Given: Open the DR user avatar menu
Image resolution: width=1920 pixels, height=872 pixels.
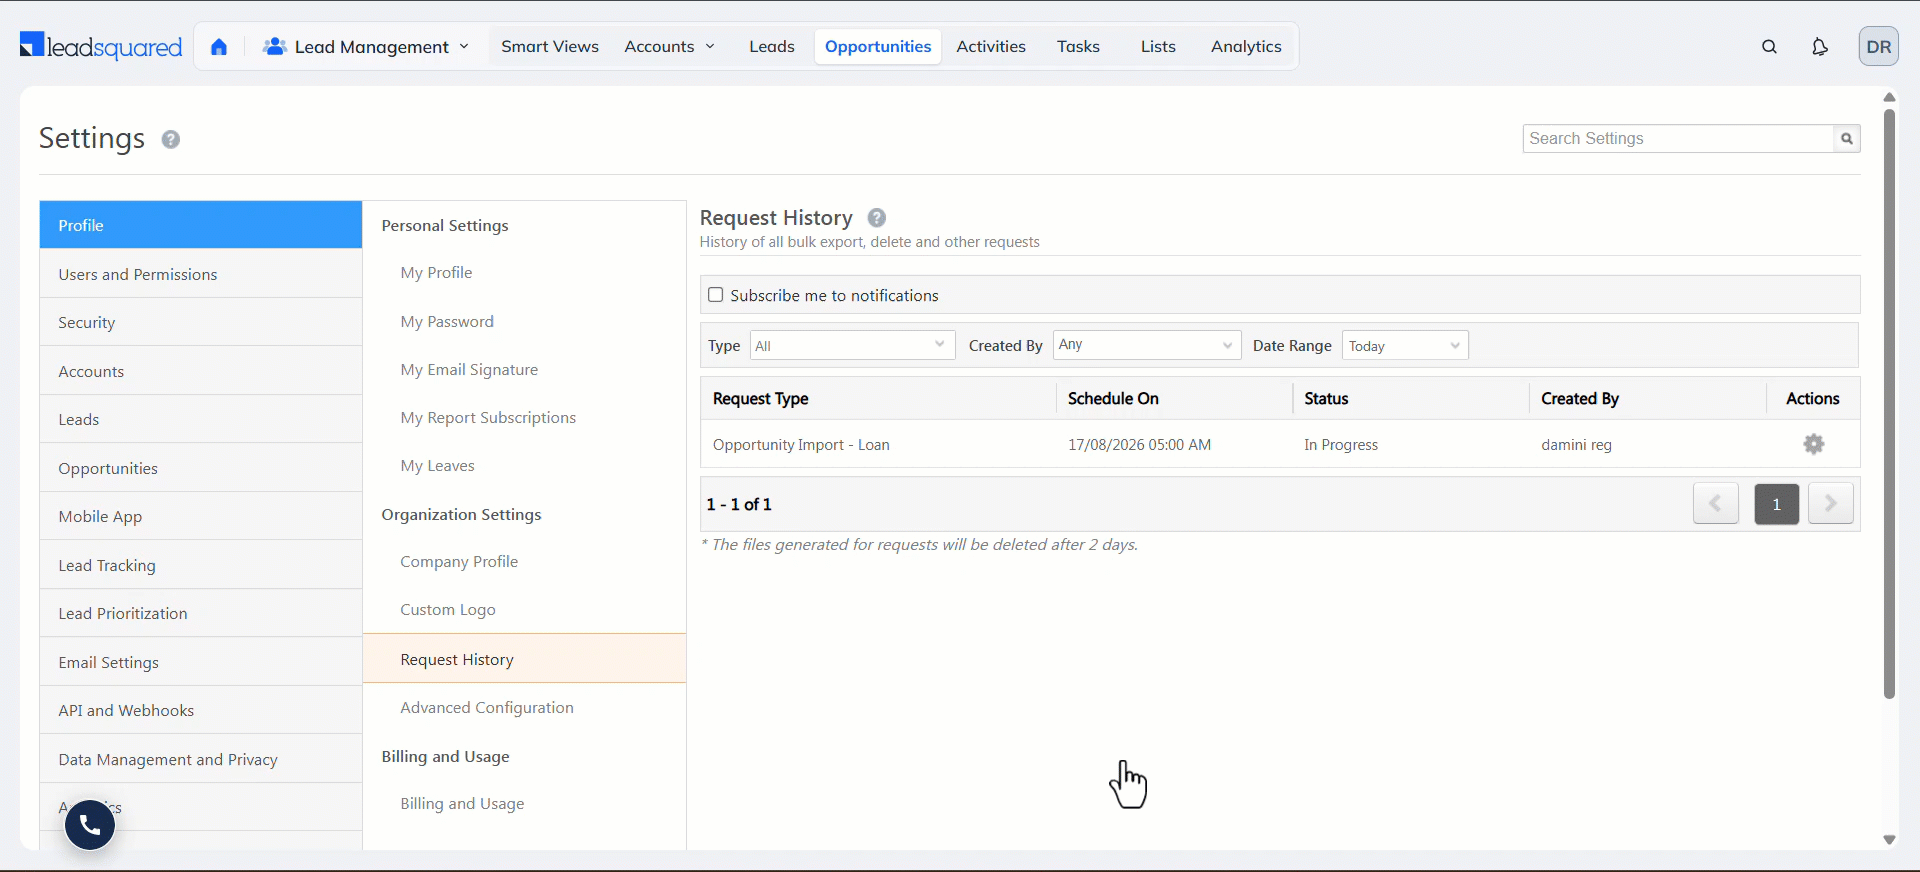Looking at the screenshot, I should (1878, 47).
